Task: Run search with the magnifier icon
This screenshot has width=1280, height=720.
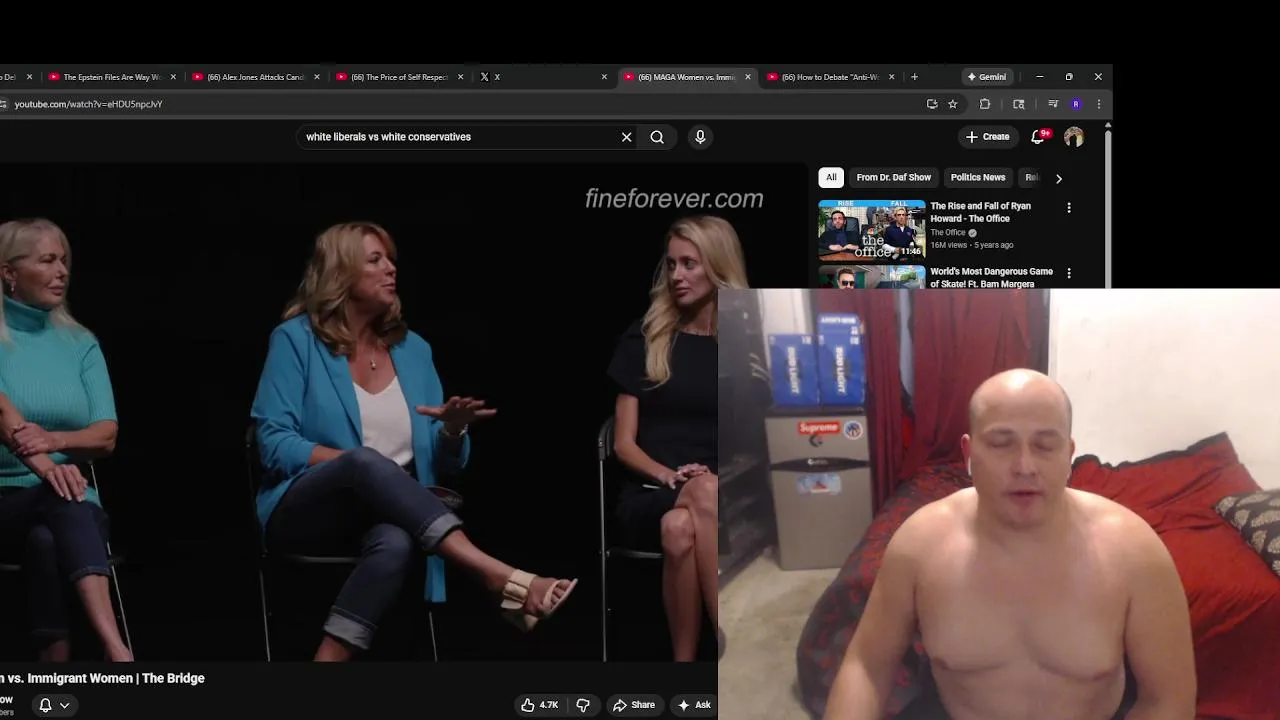Action: tap(657, 137)
